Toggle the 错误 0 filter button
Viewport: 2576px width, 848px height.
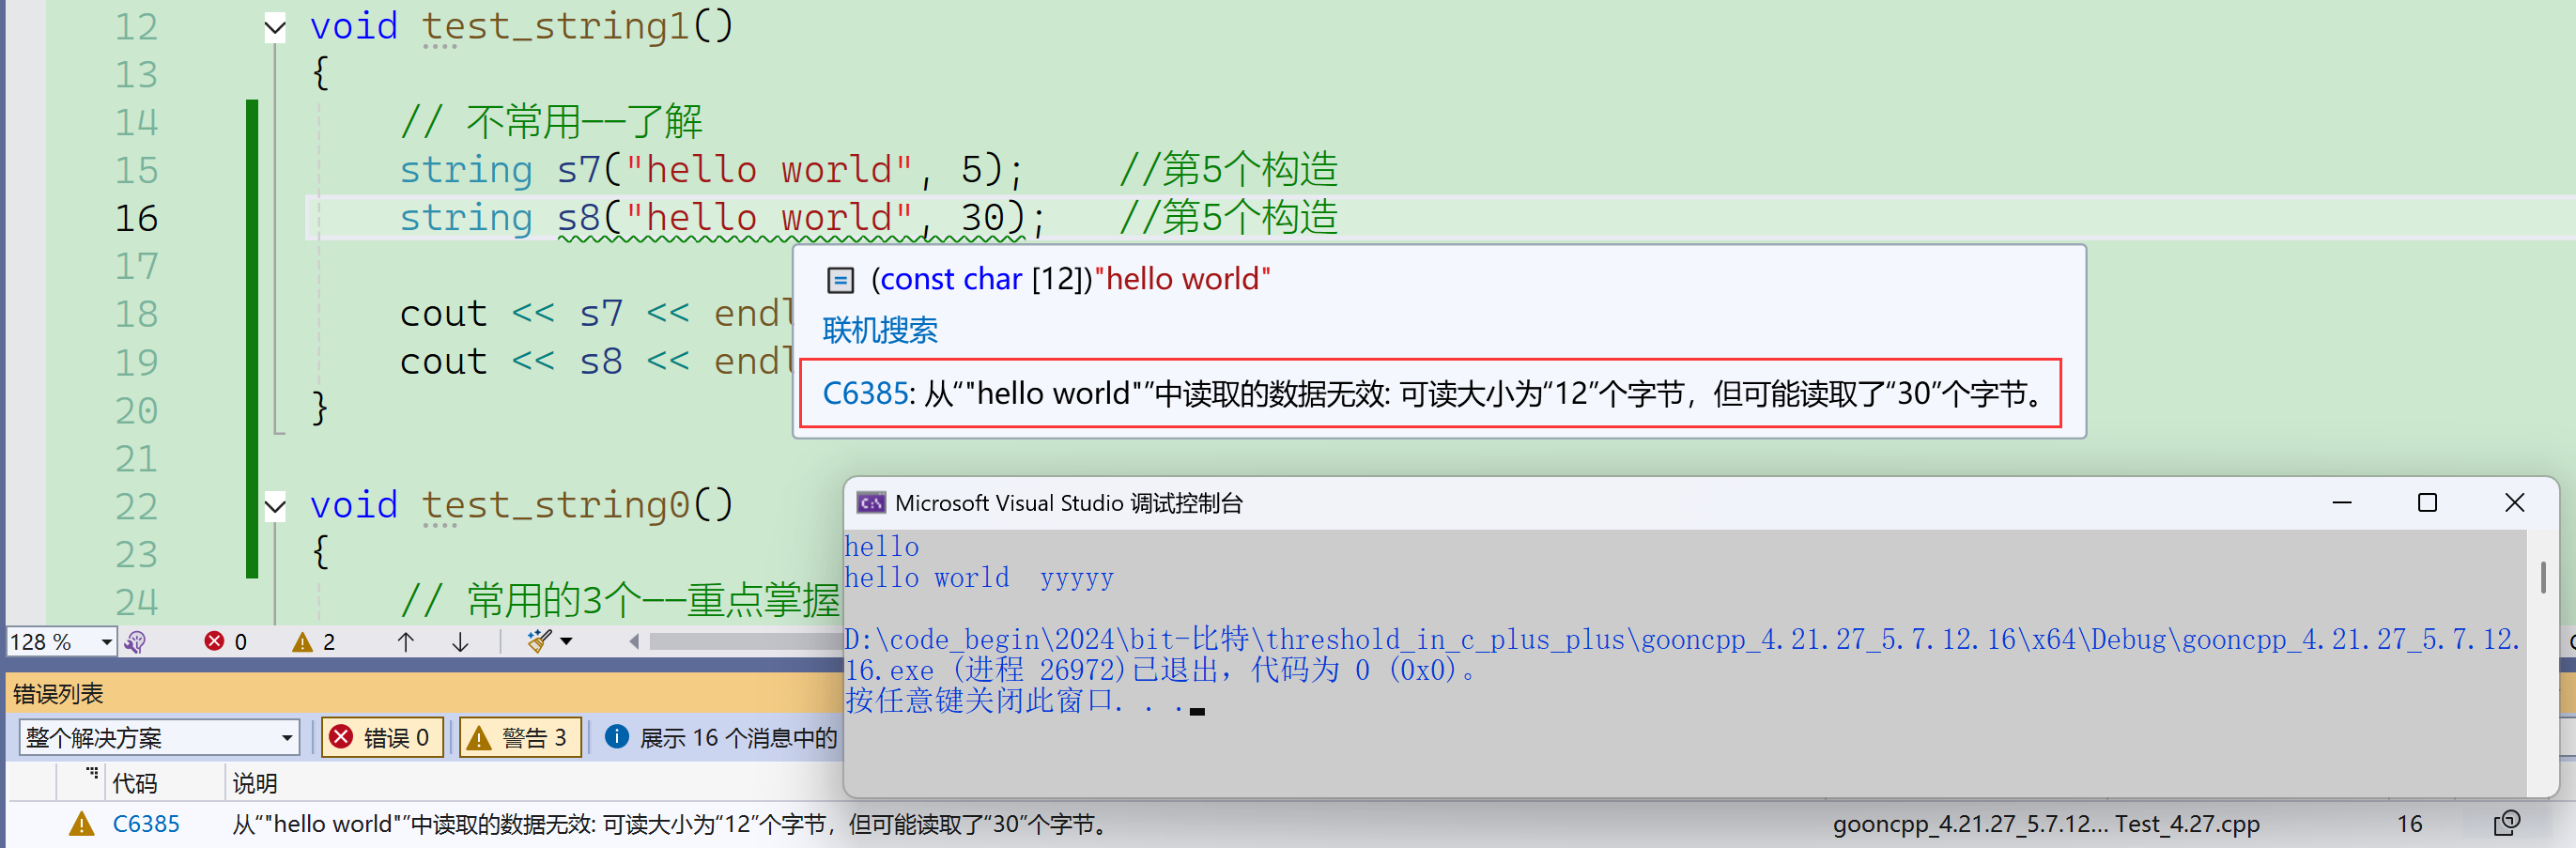coord(381,738)
